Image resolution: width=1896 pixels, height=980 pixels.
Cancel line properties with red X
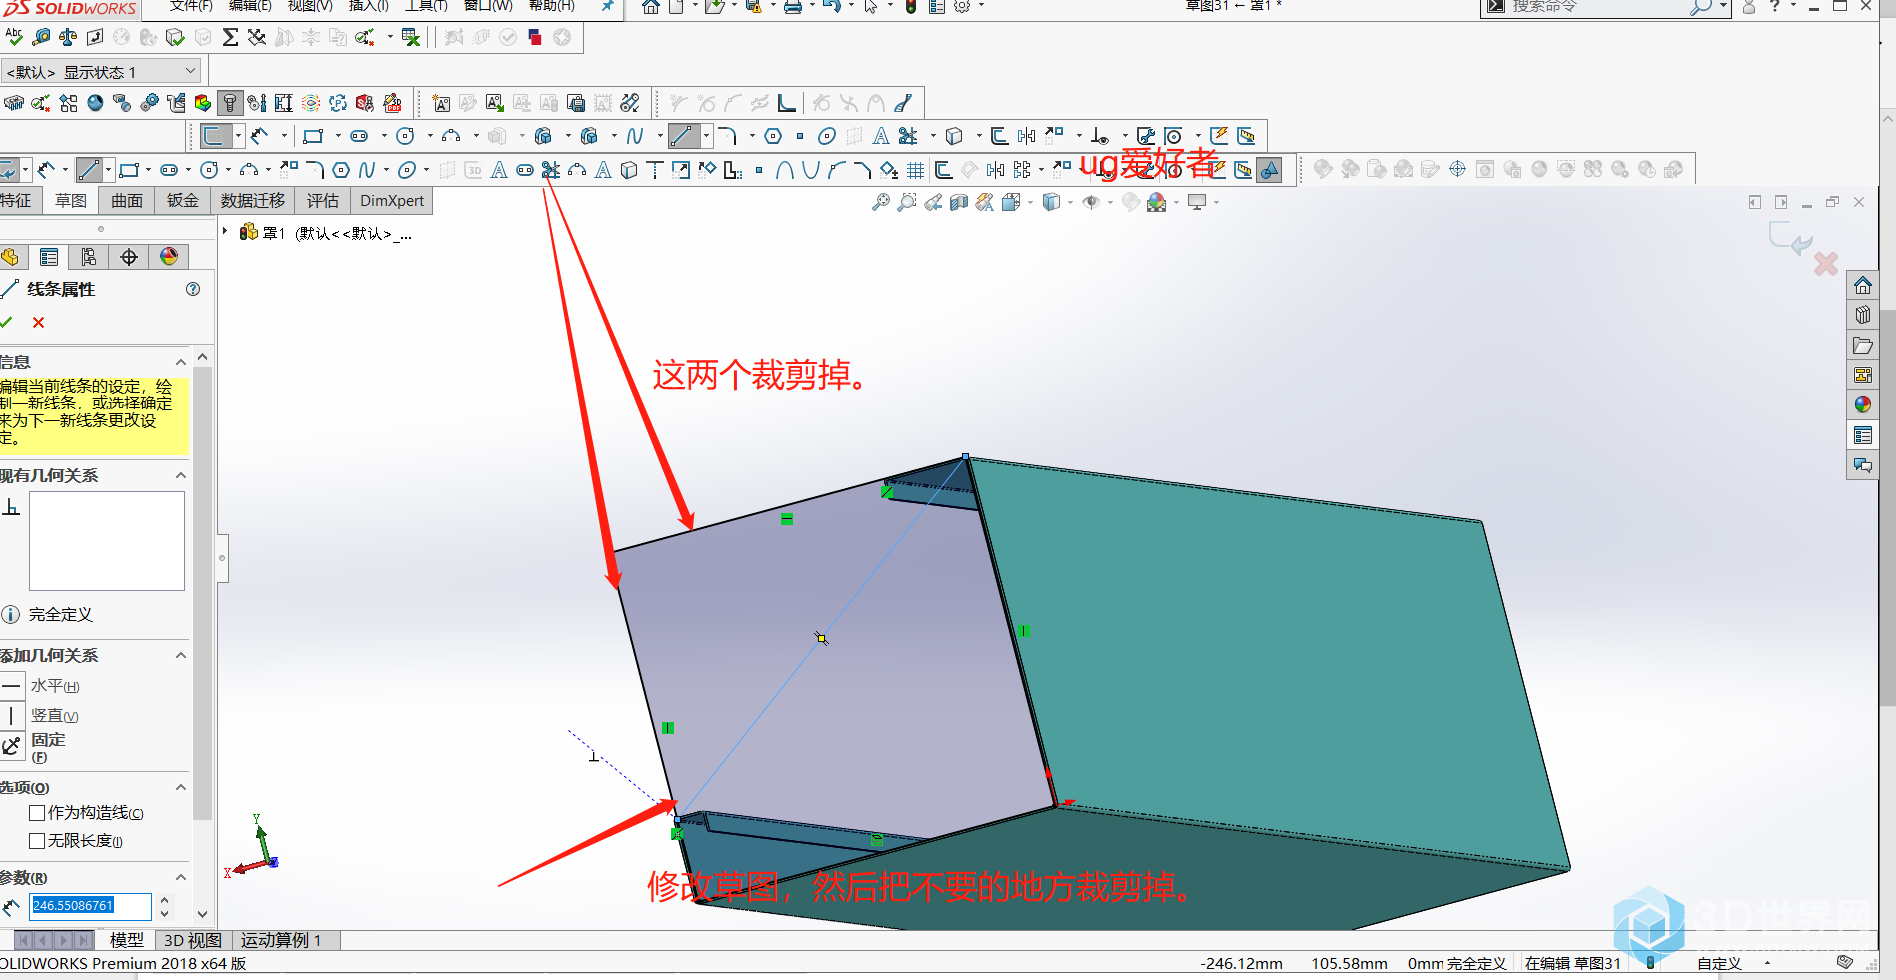(x=38, y=322)
